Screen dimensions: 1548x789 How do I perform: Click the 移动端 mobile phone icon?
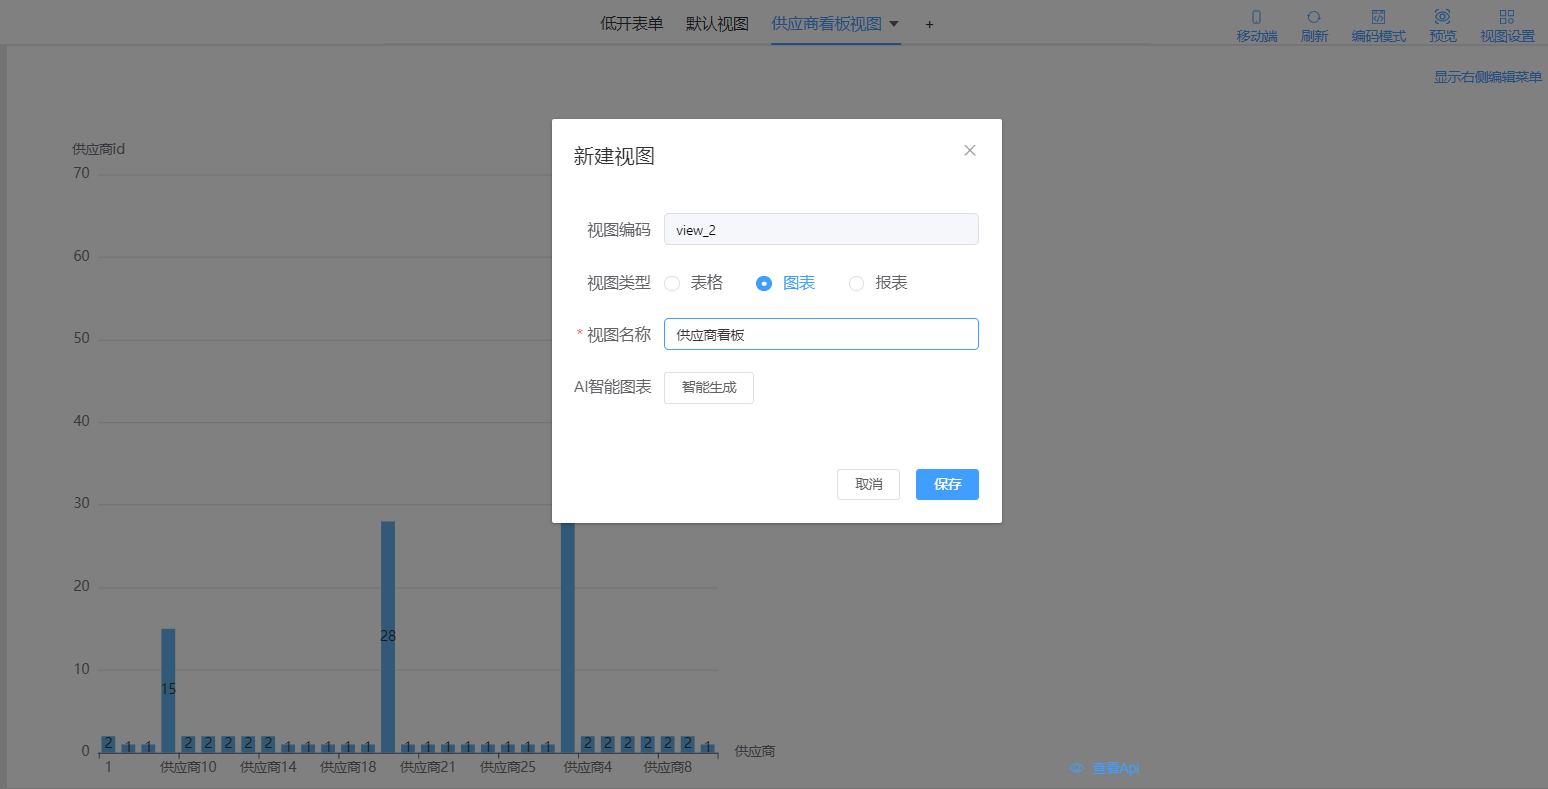[x=1257, y=17]
